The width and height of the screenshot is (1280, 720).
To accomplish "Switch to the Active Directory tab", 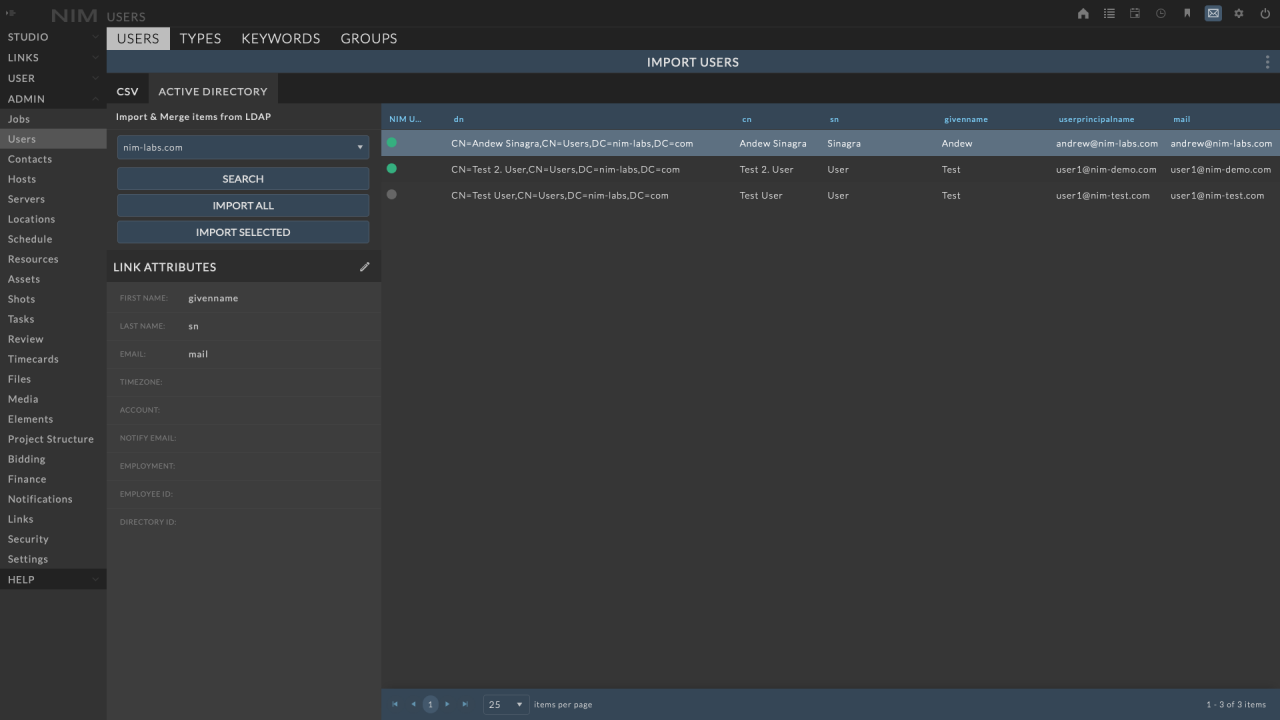I will [213, 92].
